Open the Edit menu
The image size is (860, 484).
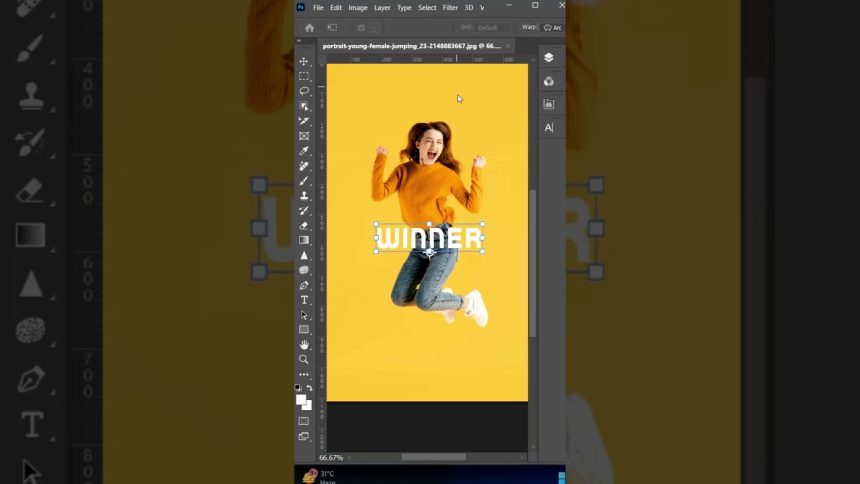pyautogui.click(x=336, y=8)
